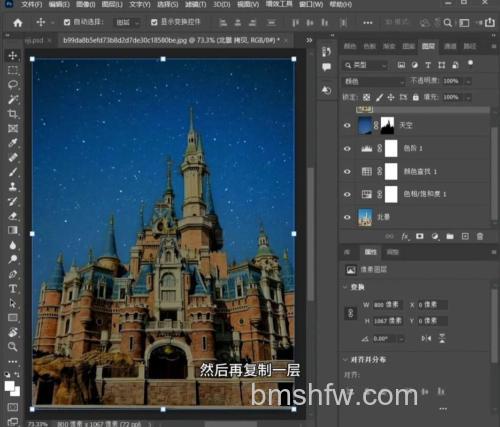Select the Move tool in the toolbox
Screen dimensions: 500x427
pyautogui.click(x=13, y=55)
